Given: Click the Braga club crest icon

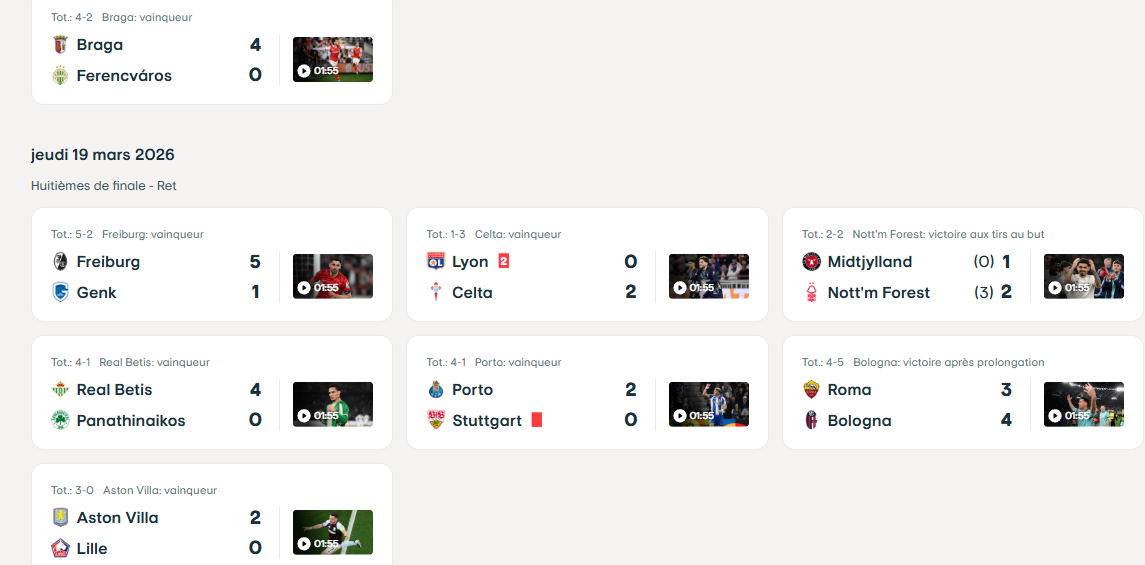Looking at the screenshot, I should [x=60, y=45].
